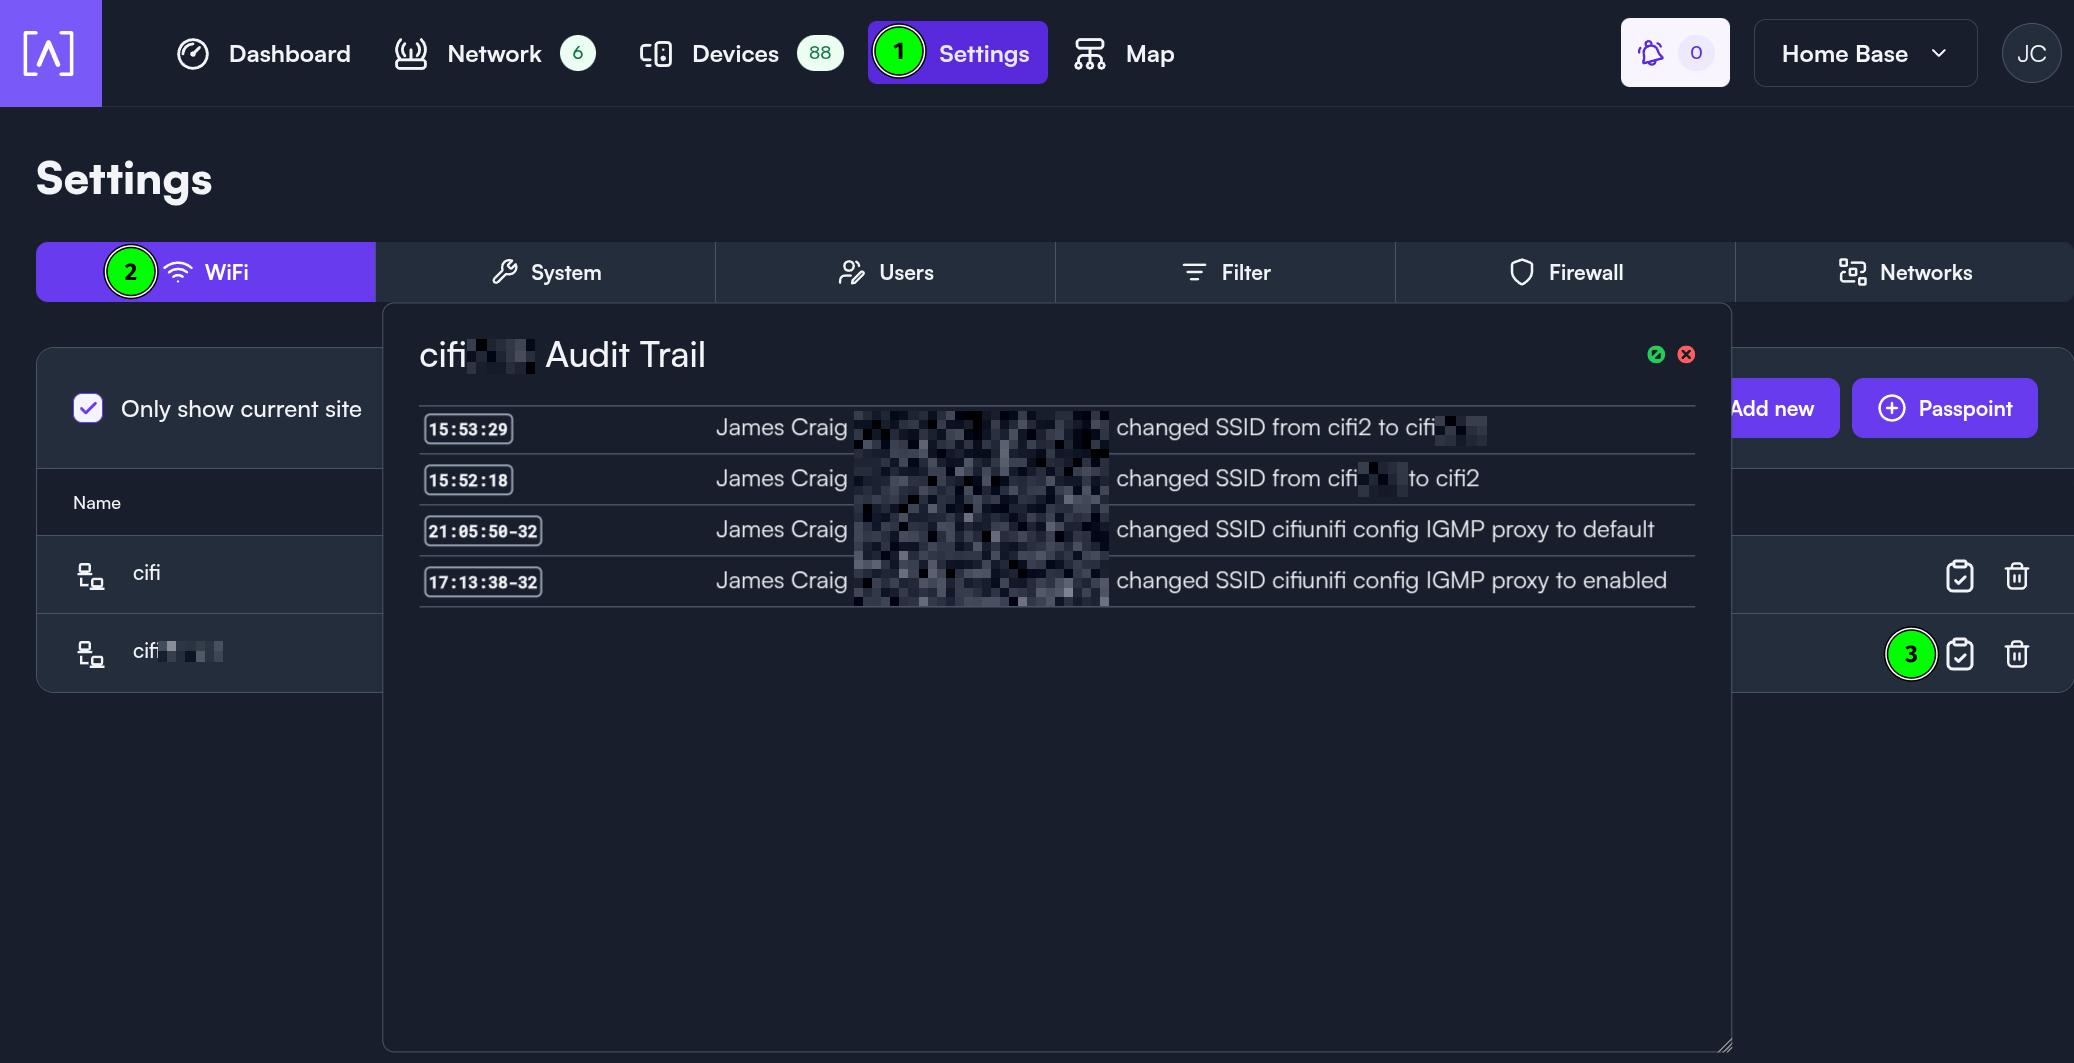Open the notifications bell
Viewport: 2074px width, 1063px height.
[x=1652, y=53]
